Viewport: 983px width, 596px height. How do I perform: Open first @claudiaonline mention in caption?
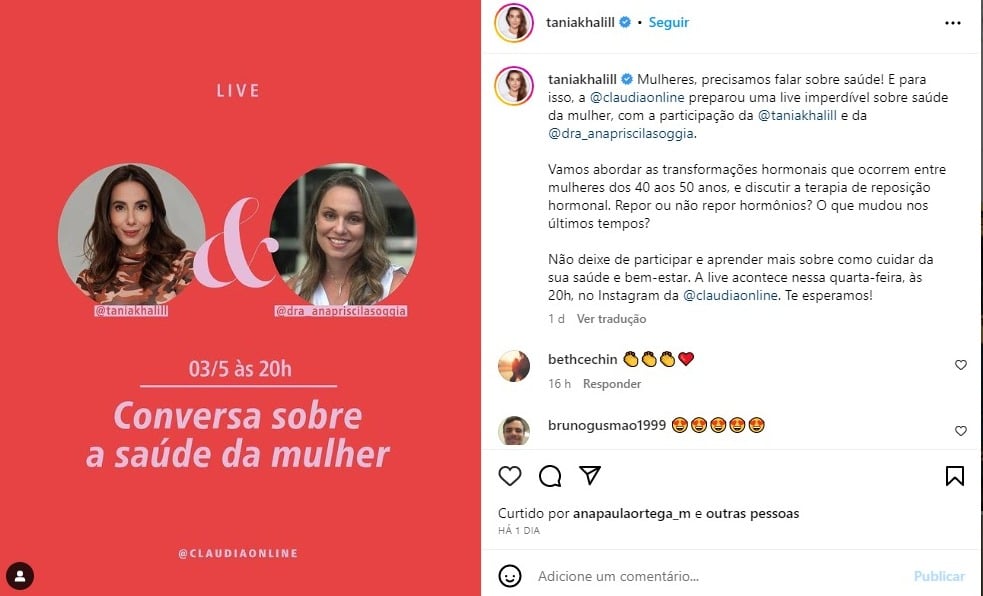[x=637, y=97]
